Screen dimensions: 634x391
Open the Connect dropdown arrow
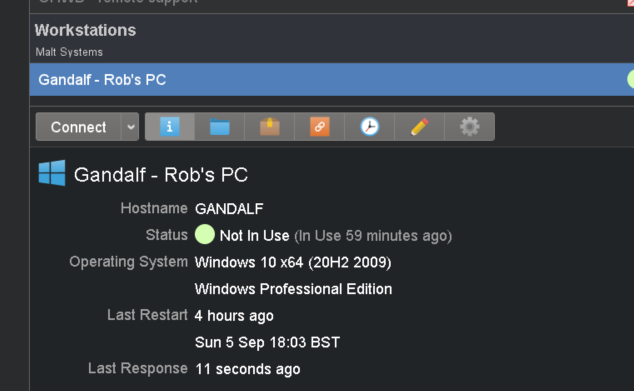click(x=130, y=127)
